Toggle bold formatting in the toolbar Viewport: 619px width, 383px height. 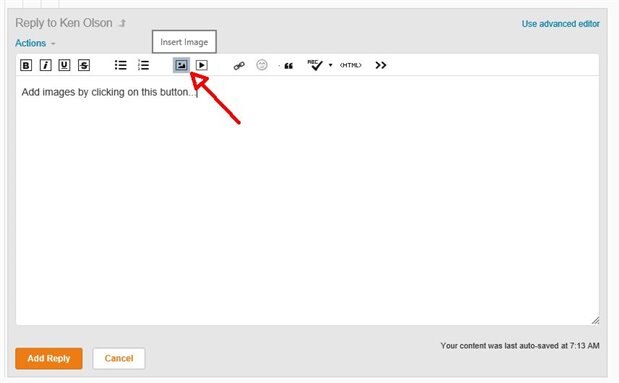(x=26, y=65)
